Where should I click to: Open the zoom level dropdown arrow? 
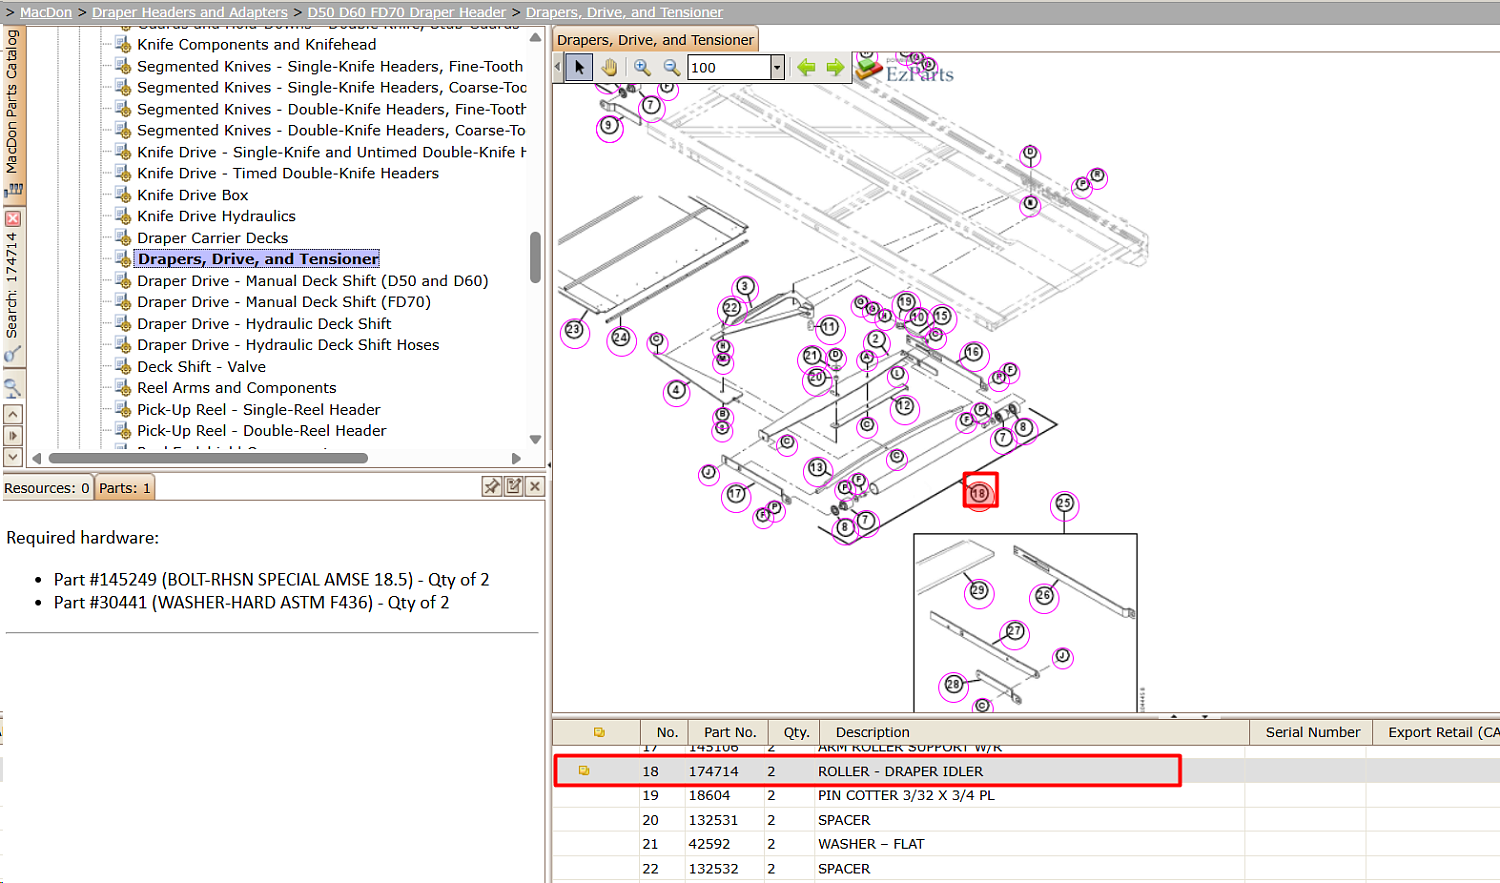(x=777, y=67)
